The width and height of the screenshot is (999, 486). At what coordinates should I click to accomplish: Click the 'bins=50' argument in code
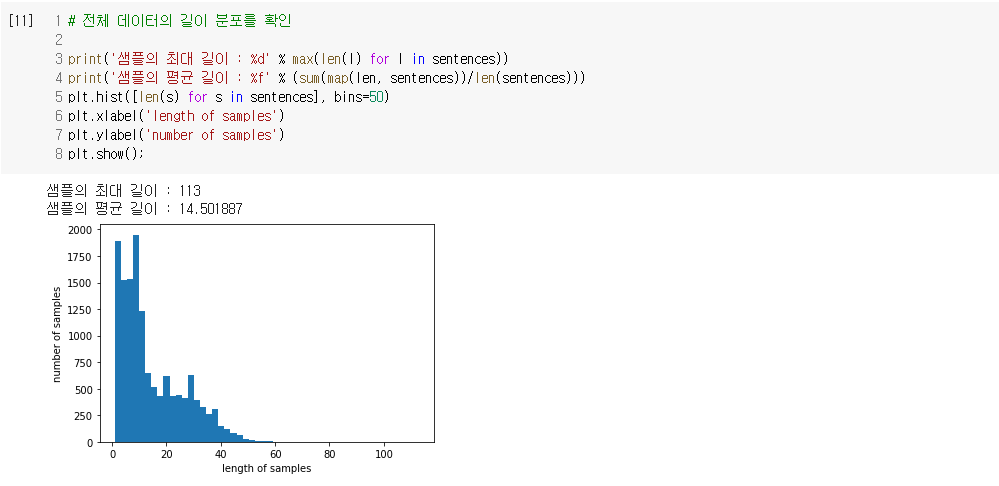point(358,97)
